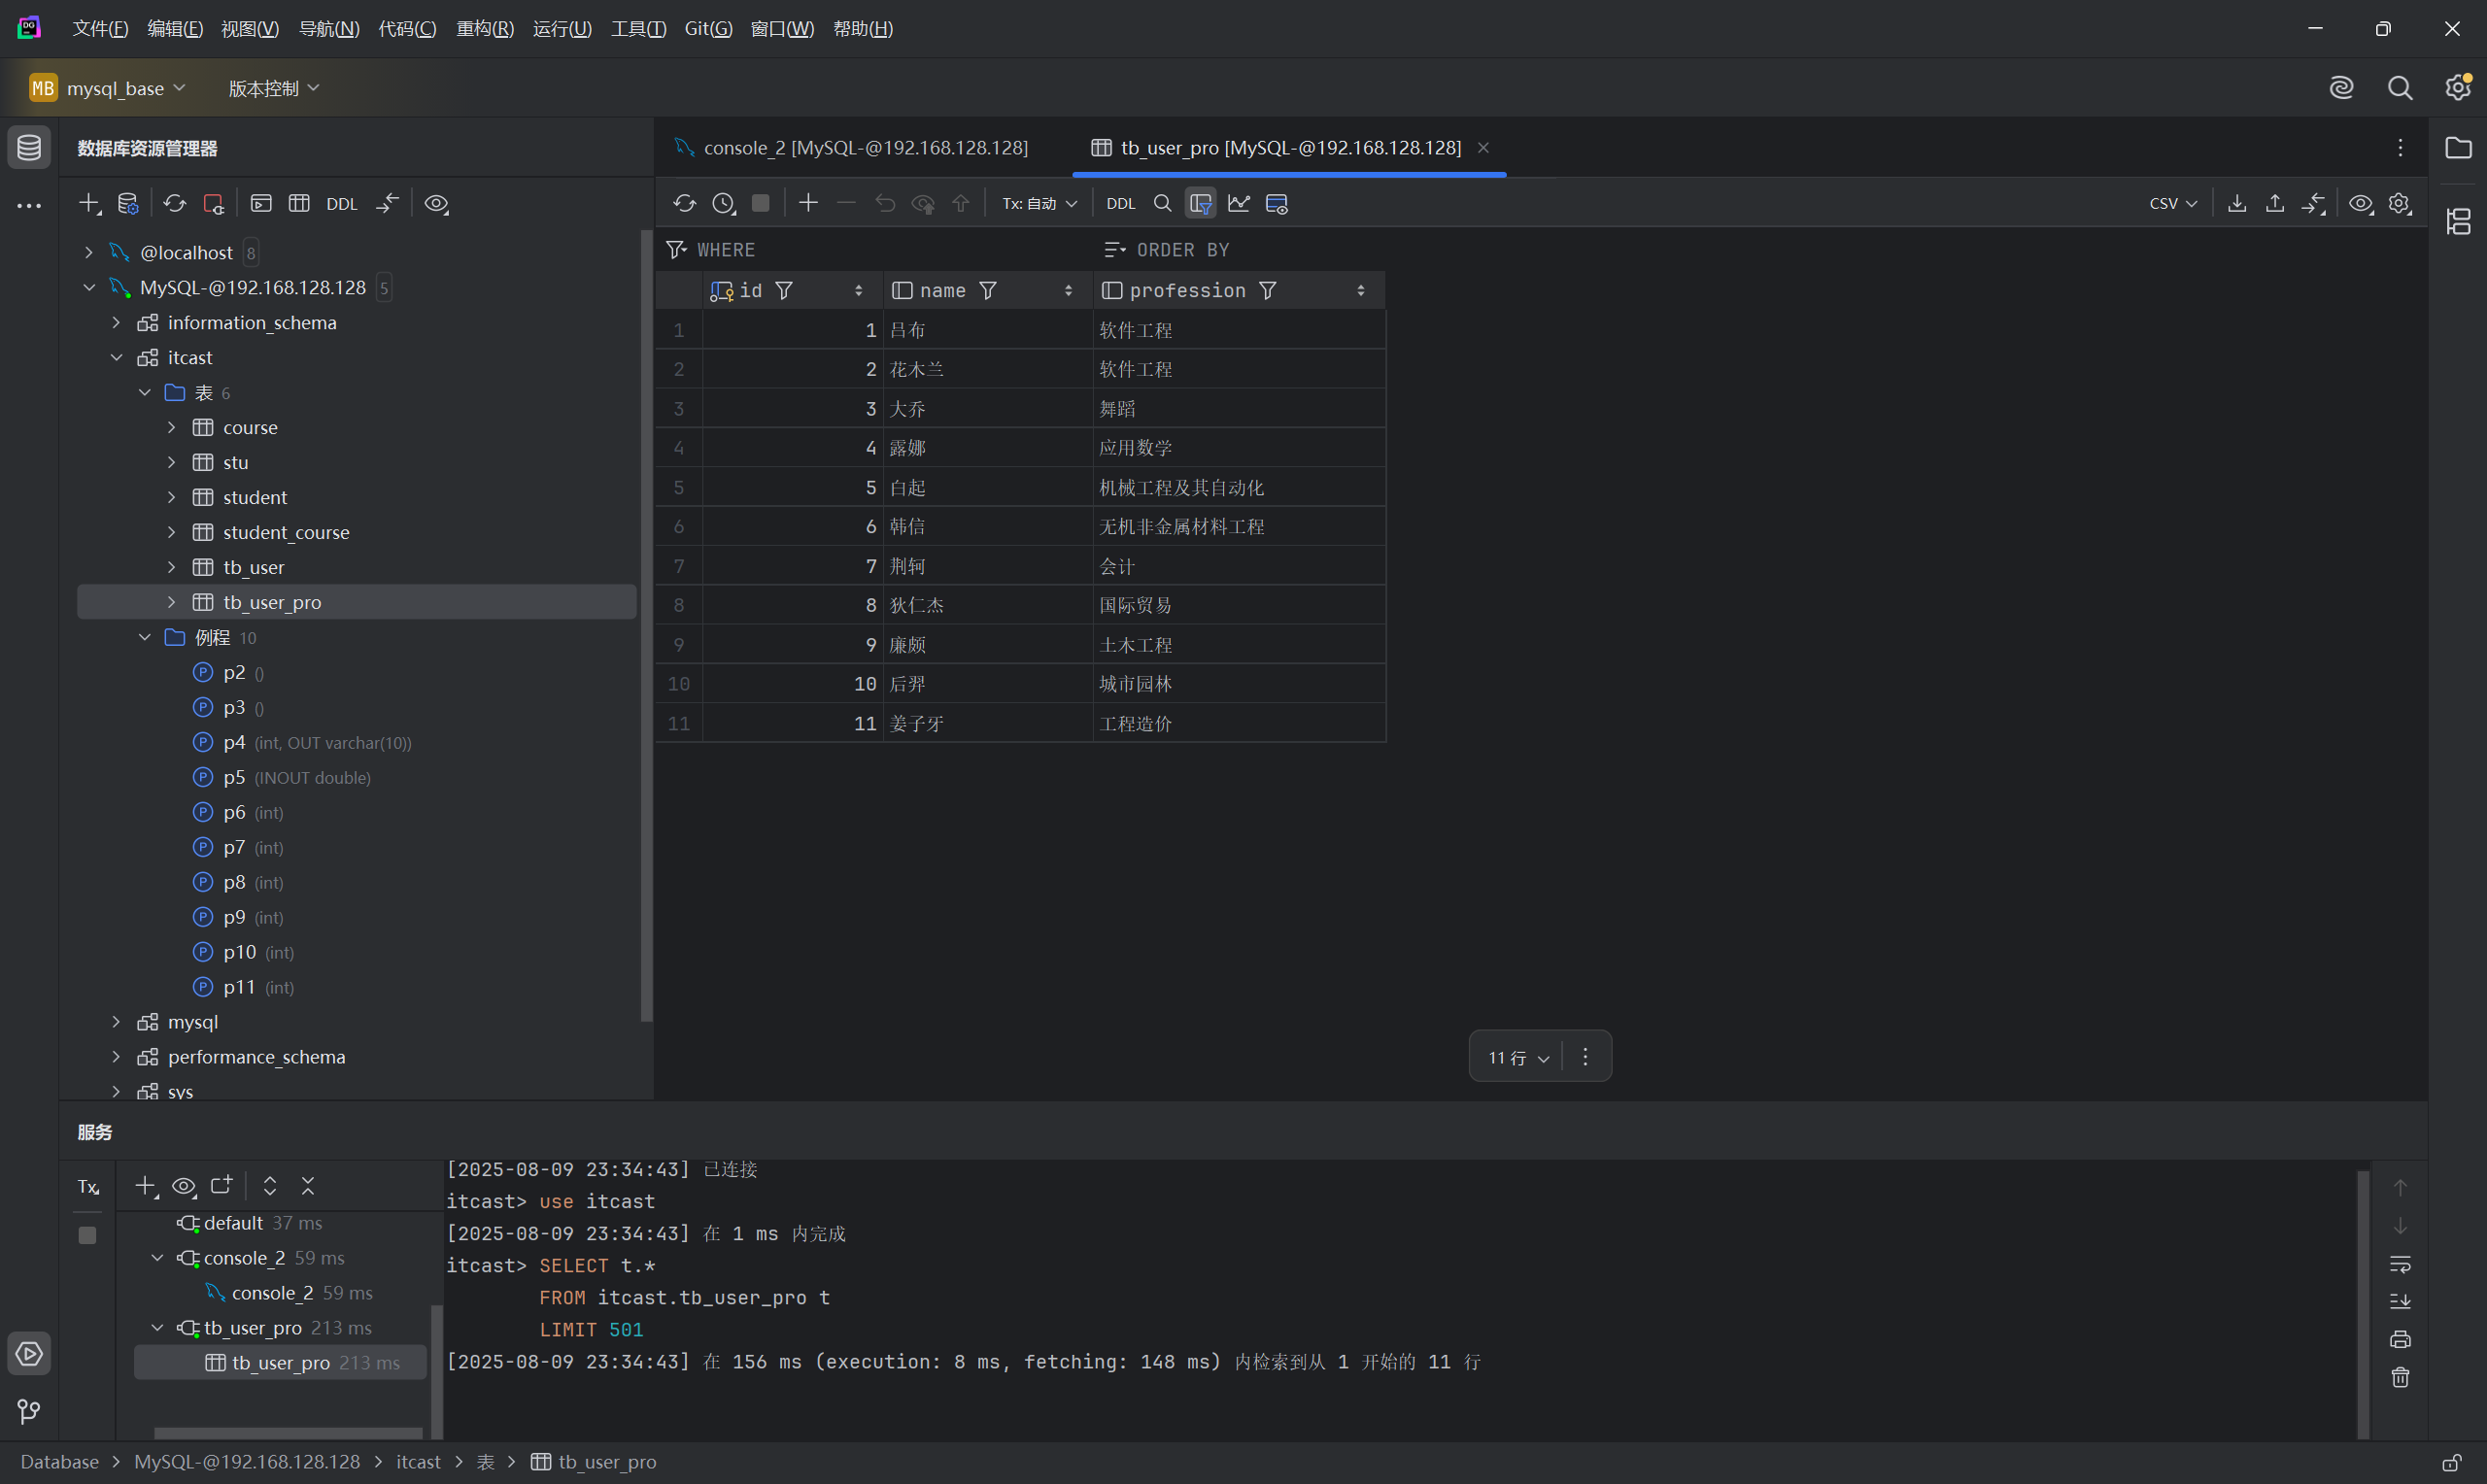Click the Git branch icon in left sidebar
This screenshot has height=1484, width=2487.
pyautogui.click(x=29, y=1411)
